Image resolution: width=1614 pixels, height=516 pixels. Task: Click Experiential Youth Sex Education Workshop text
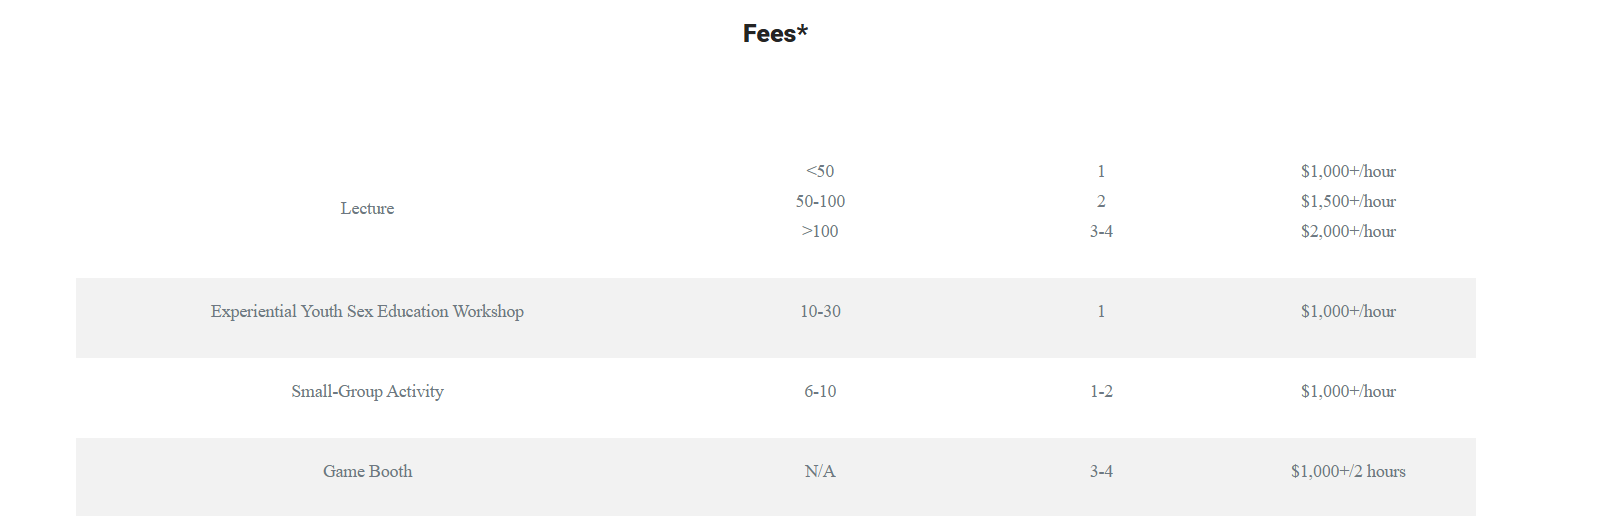coord(367,311)
